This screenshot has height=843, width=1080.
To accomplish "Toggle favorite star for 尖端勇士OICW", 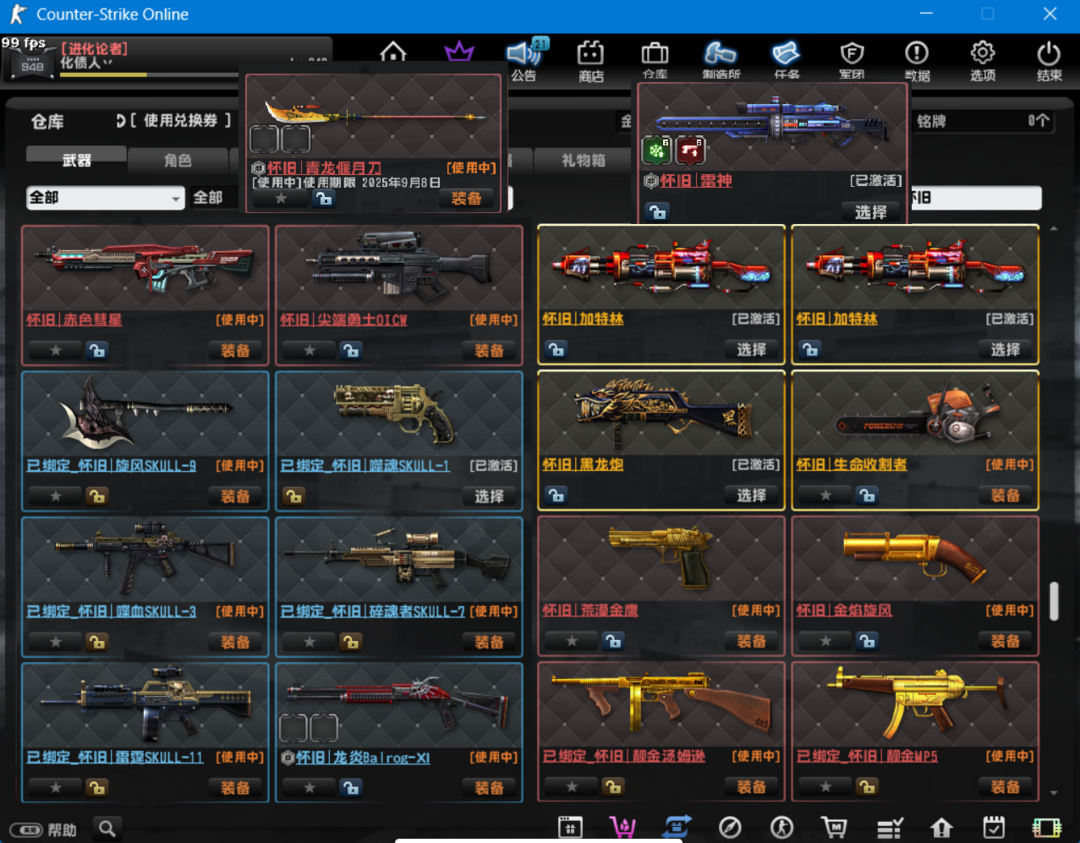I will 310,351.
